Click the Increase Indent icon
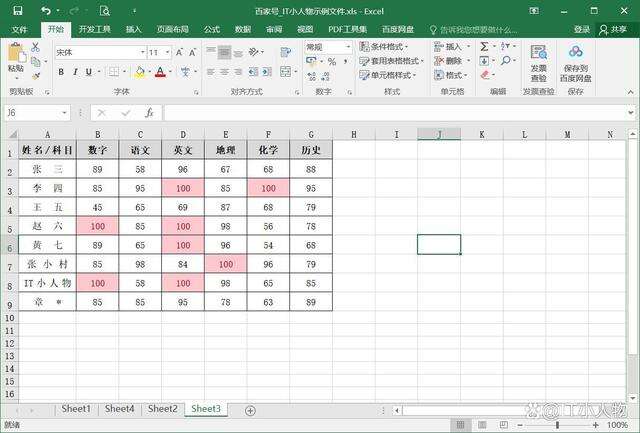 [267, 72]
